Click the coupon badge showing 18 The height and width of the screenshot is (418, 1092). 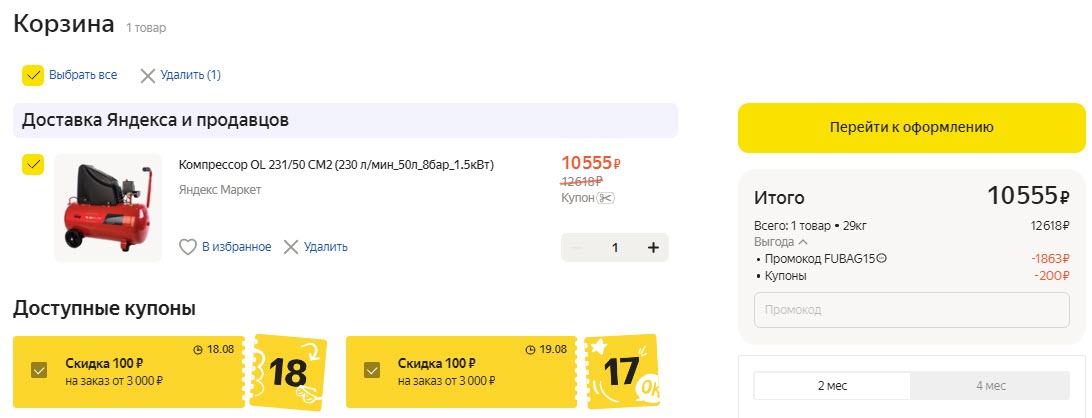coord(288,372)
